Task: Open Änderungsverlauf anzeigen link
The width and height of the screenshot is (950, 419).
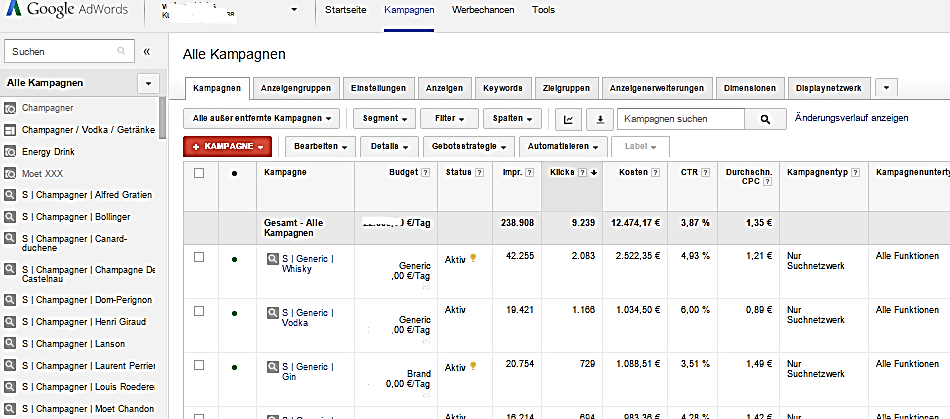Action: [851, 118]
